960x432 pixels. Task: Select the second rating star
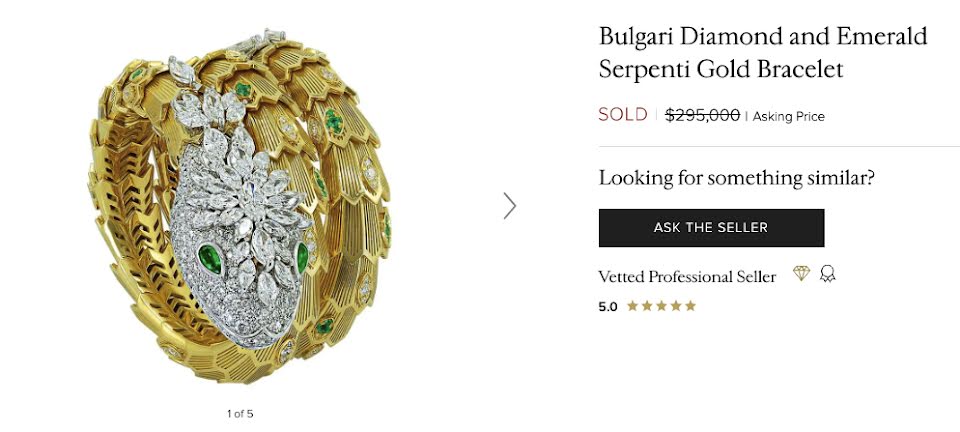pyautogui.click(x=647, y=306)
